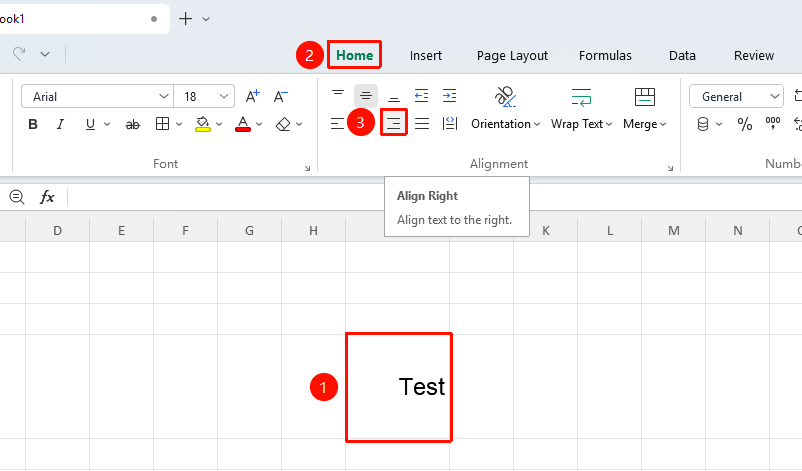Click the fx insert function icon
The image size is (802, 471).
pyautogui.click(x=47, y=197)
